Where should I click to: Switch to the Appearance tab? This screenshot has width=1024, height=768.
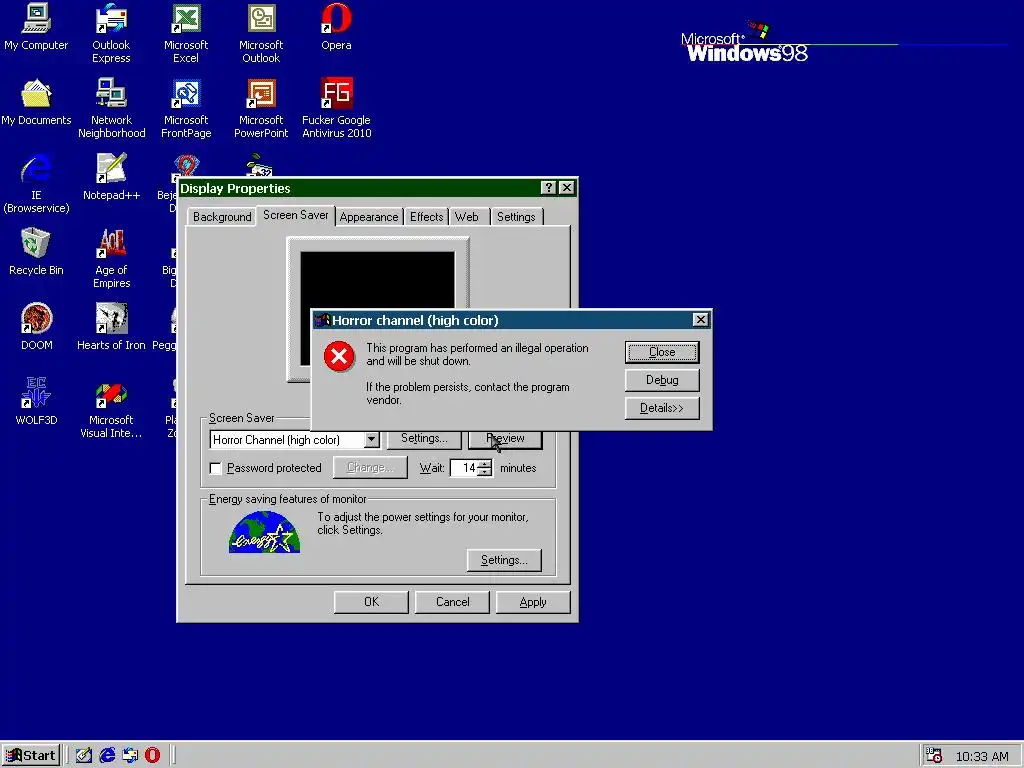[369, 217]
